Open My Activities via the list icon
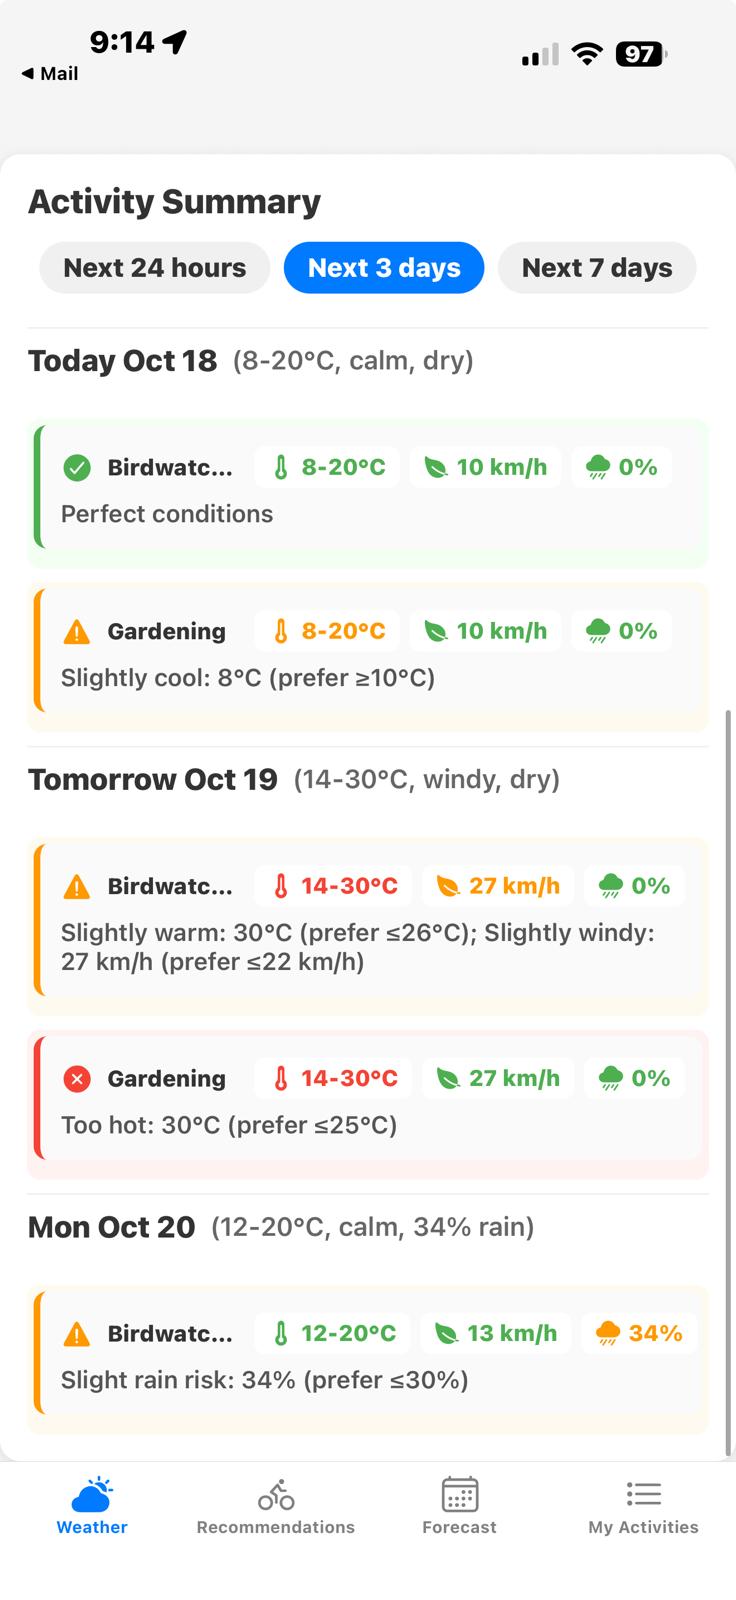 (643, 1493)
